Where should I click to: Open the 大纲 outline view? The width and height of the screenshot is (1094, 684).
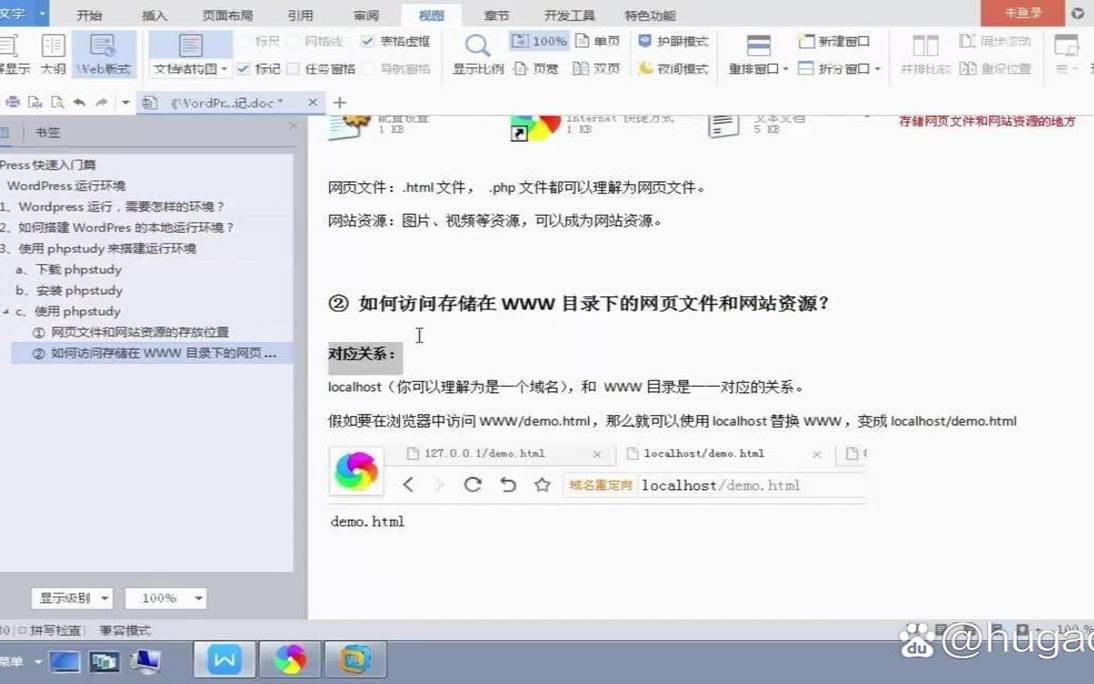point(53,53)
